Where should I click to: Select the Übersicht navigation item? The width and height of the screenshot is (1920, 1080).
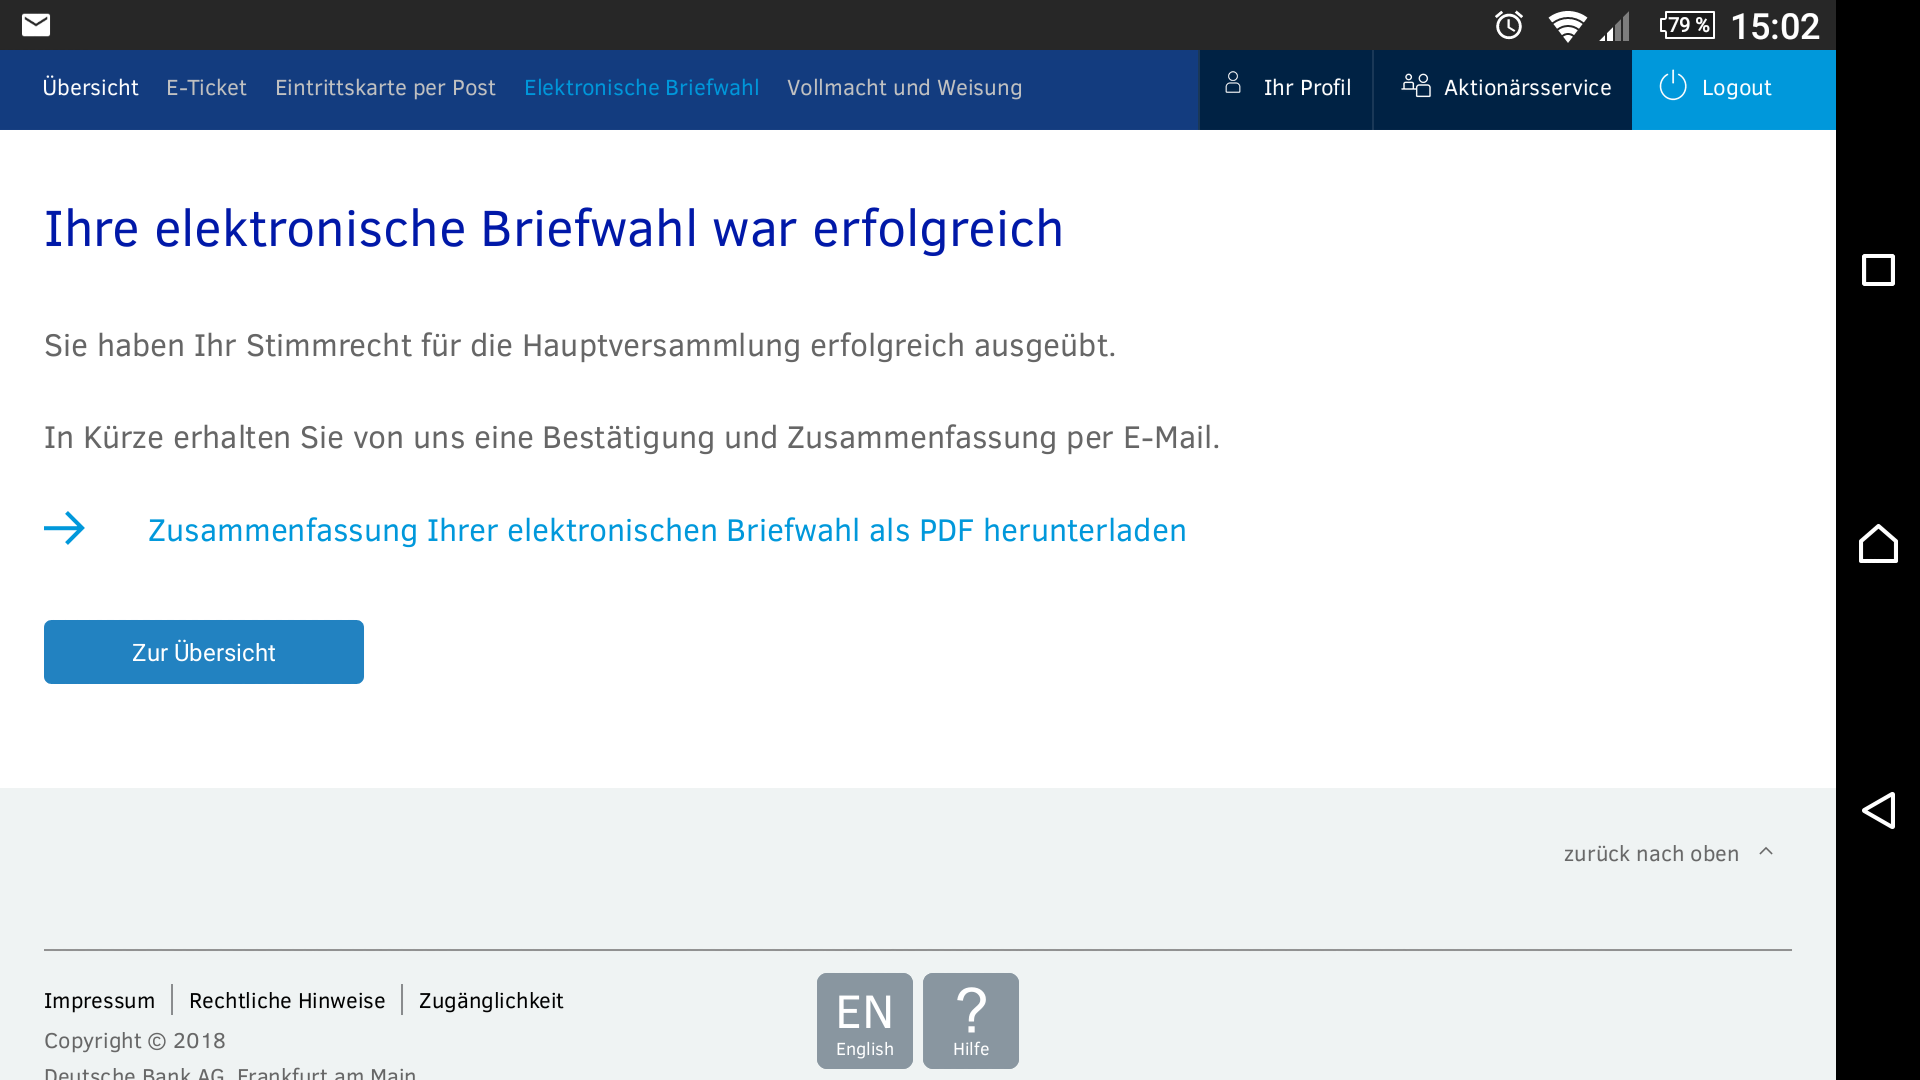point(90,88)
